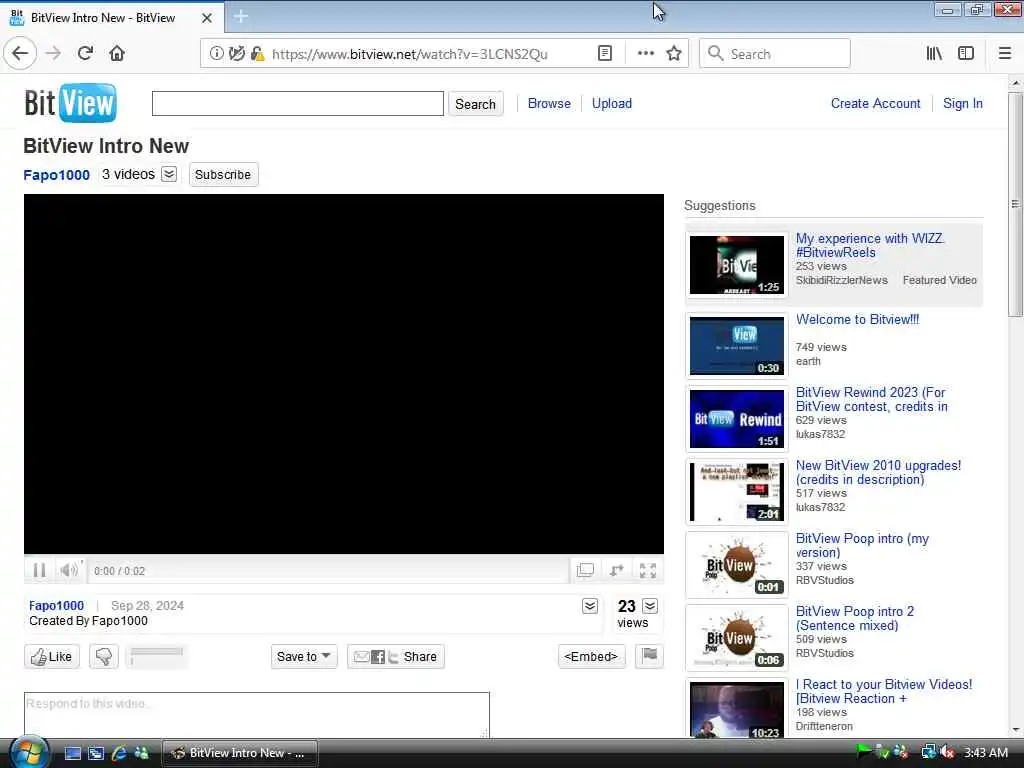Enter fullscreen with the fullscreen icon

[648, 571]
